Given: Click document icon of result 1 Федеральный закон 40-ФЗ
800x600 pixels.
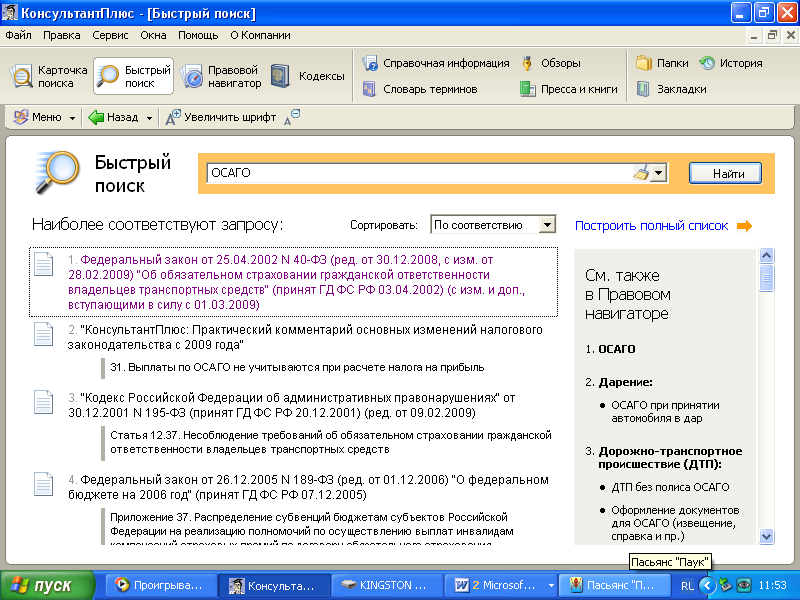Looking at the screenshot, I should (x=44, y=264).
